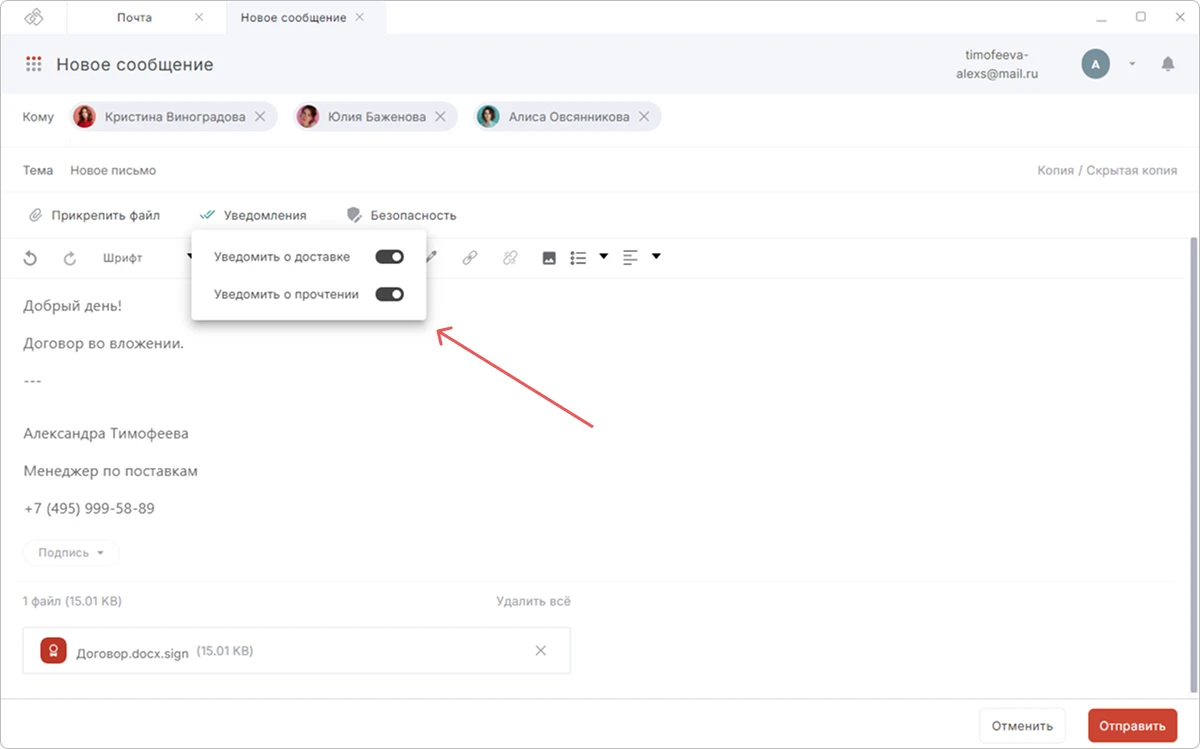This screenshot has height=749, width=1200.
Task: Click the text 'Договор во вложении.'
Action: click(103, 344)
